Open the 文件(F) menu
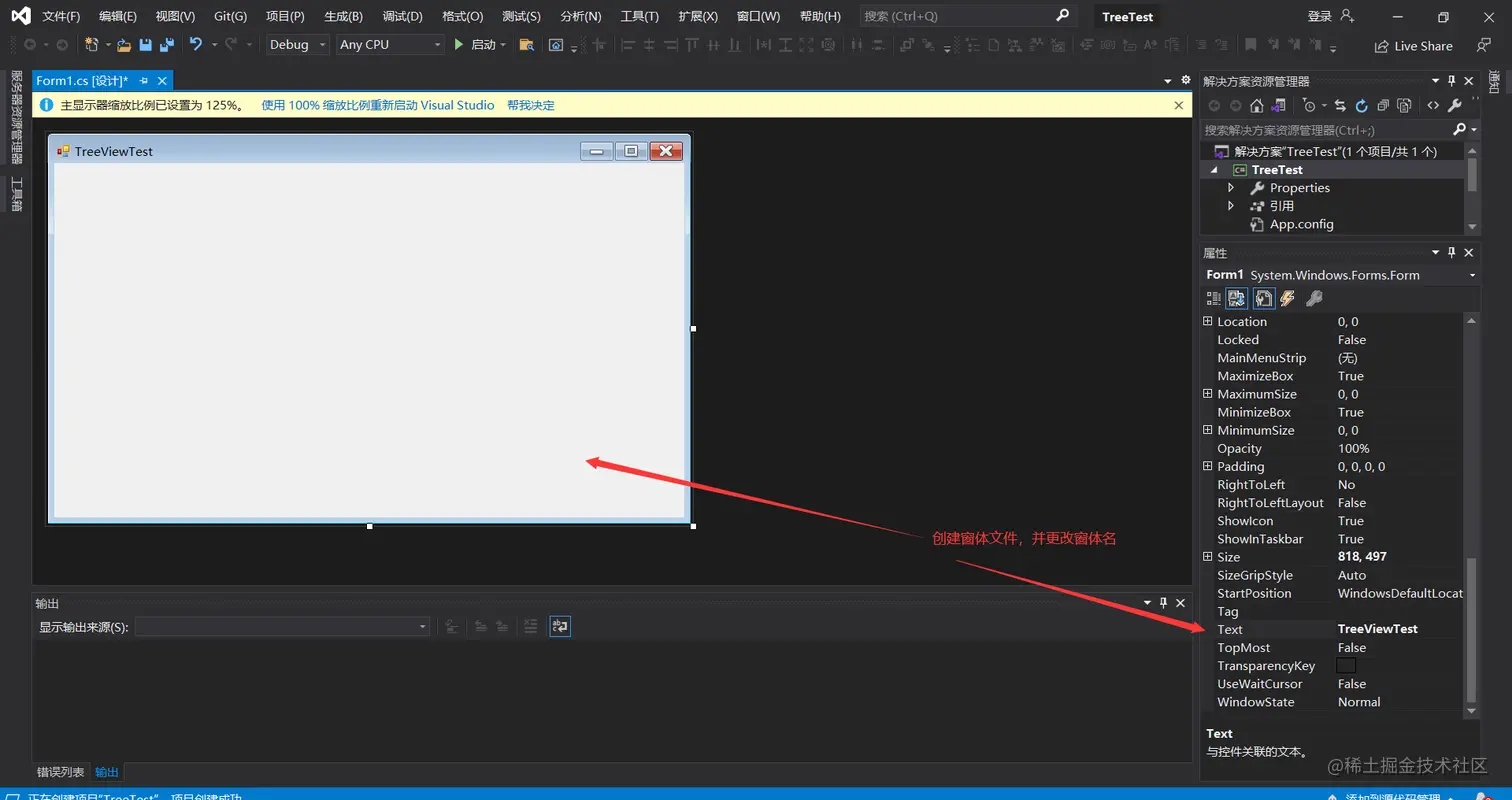The image size is (1512, 800). tap(61, 17)
